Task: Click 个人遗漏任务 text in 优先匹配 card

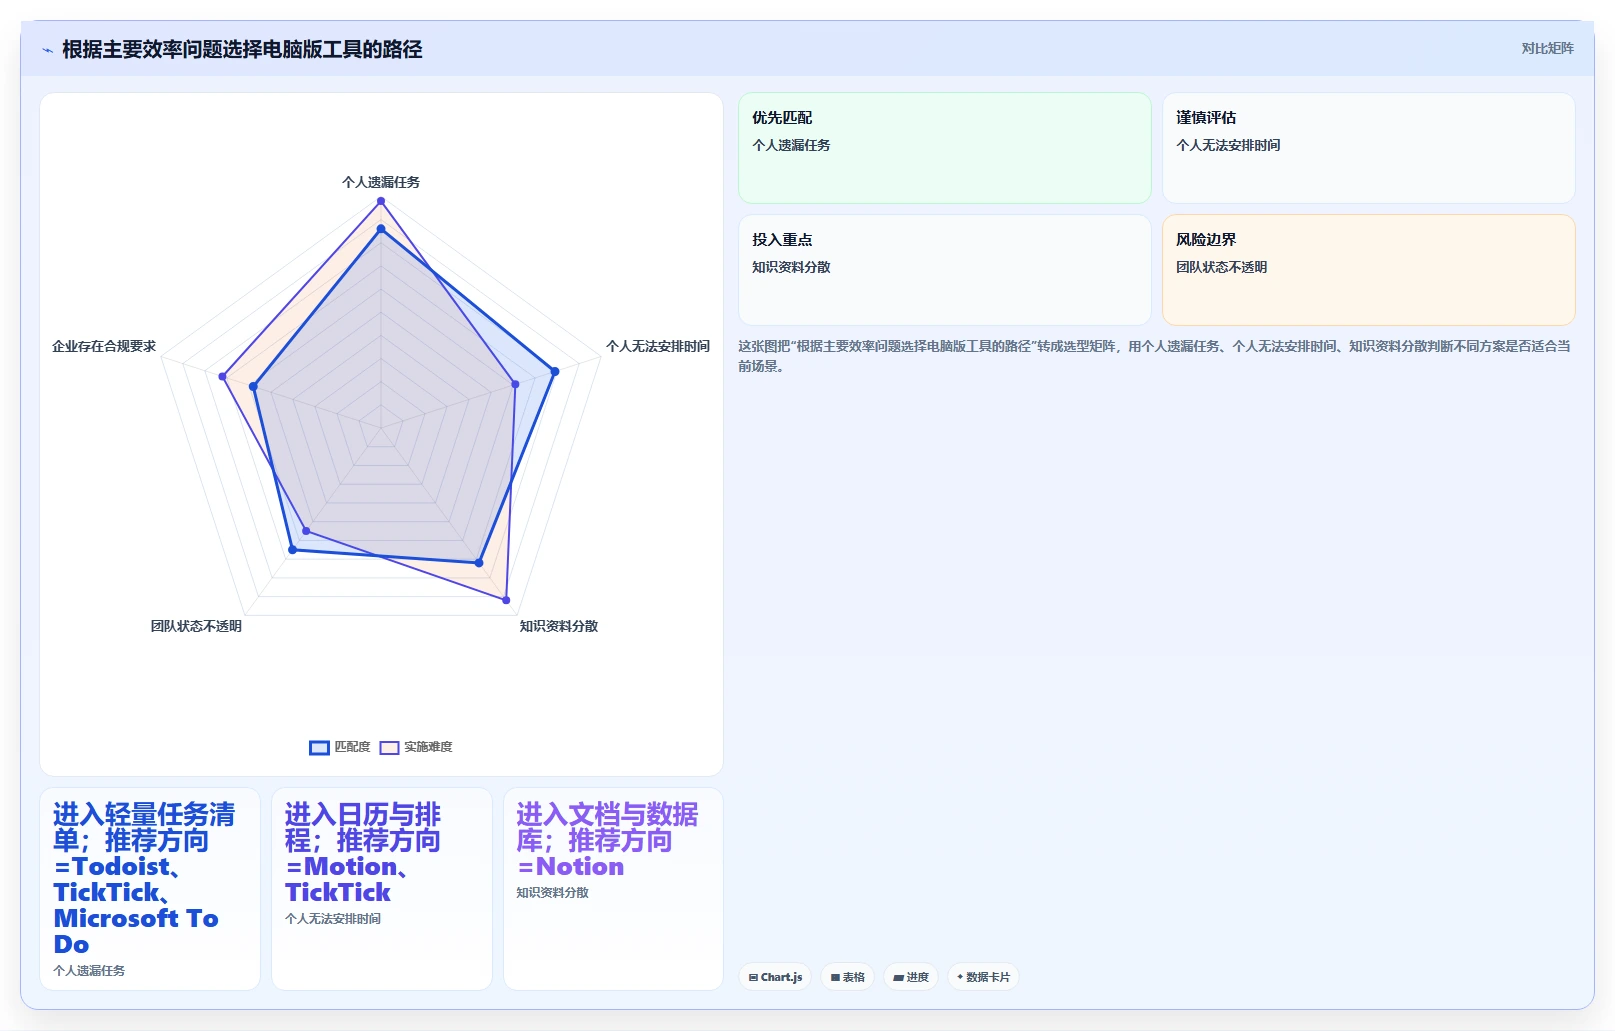Action: (791, 145)
